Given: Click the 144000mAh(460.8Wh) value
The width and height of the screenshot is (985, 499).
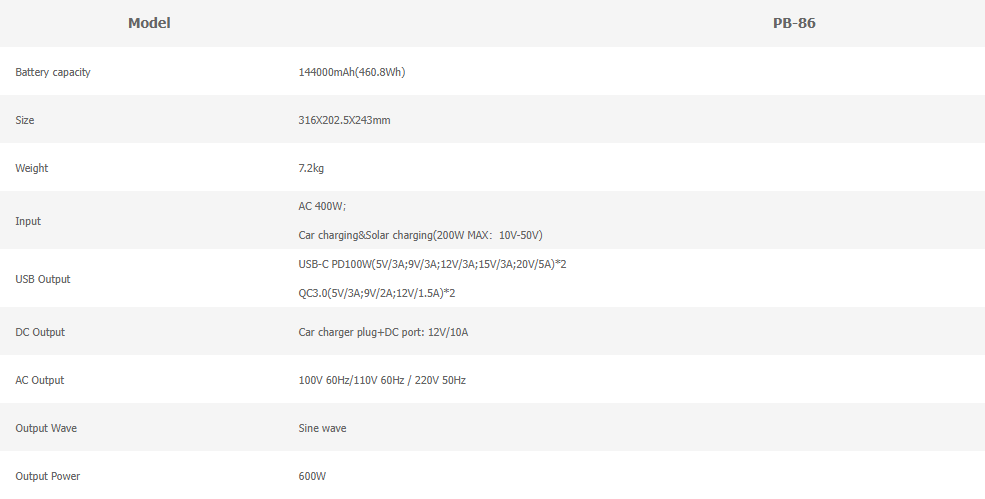Looking at the screenshot, I should [x=351, y=72].
